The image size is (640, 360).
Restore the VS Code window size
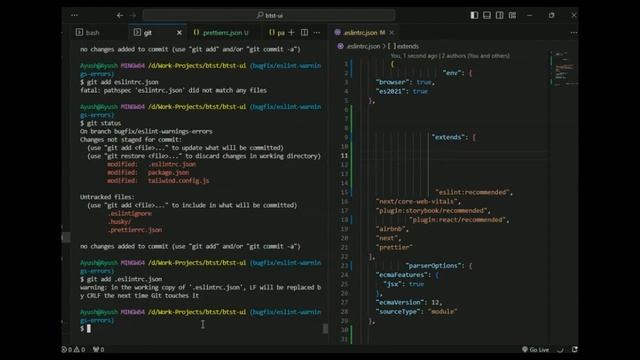tap(551, 15)
